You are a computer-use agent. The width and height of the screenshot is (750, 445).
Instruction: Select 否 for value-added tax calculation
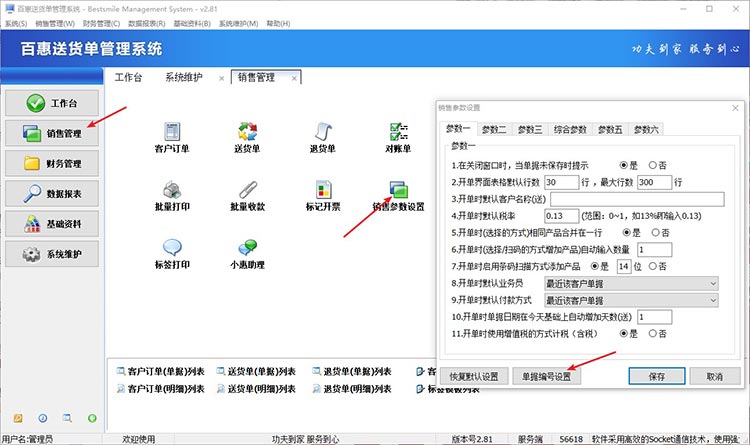coord(652,334)
